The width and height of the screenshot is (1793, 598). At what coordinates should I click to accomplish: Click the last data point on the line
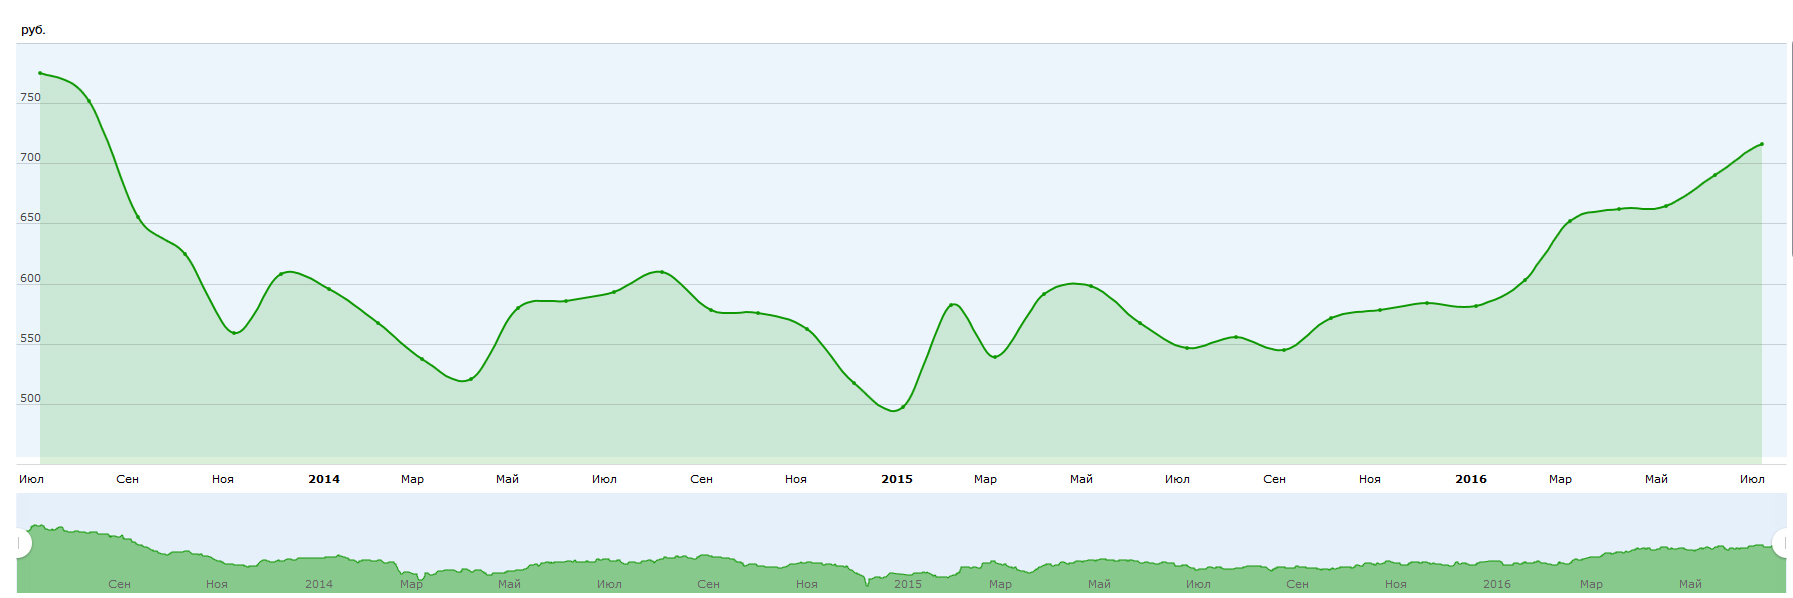(x=1761, y=144)
